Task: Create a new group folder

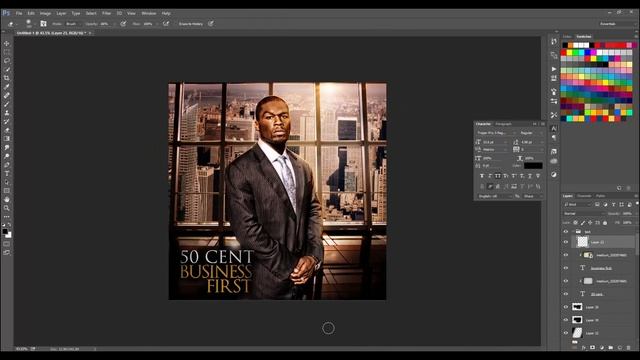Action: click(x=611, y=348)
